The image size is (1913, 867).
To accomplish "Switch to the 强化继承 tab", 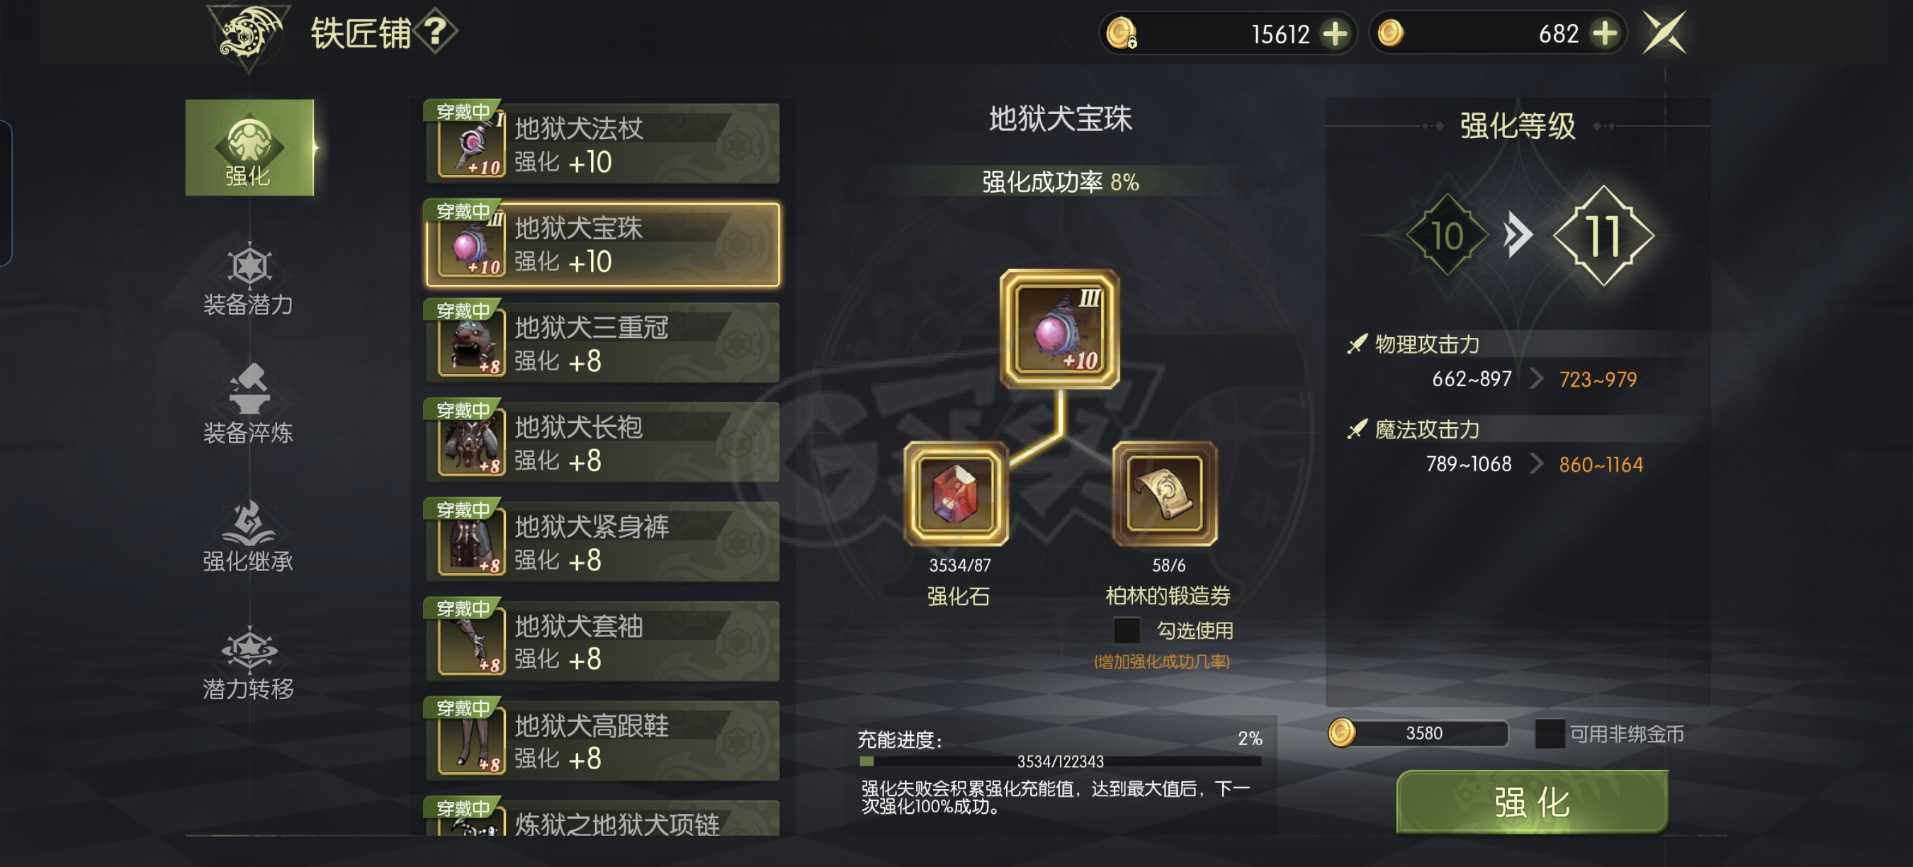I will [x=248, y=537].
